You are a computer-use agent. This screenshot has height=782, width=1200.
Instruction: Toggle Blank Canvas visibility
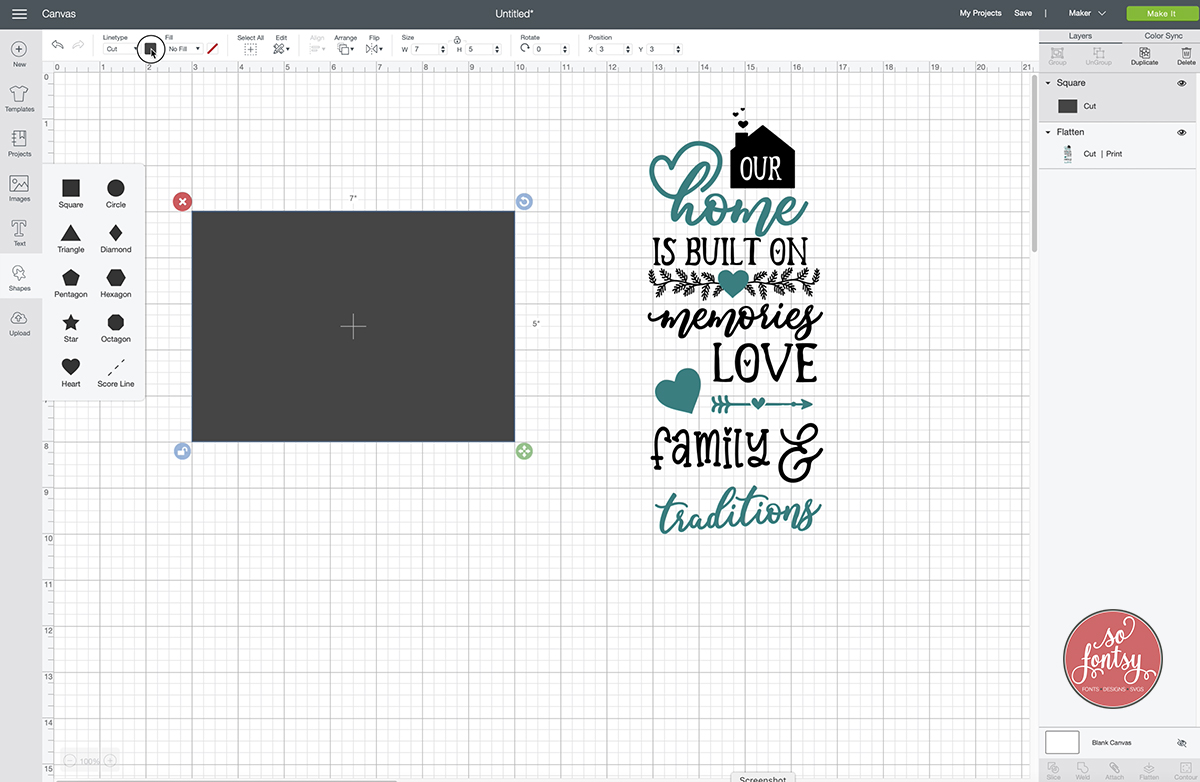[x=1181, y=743]
